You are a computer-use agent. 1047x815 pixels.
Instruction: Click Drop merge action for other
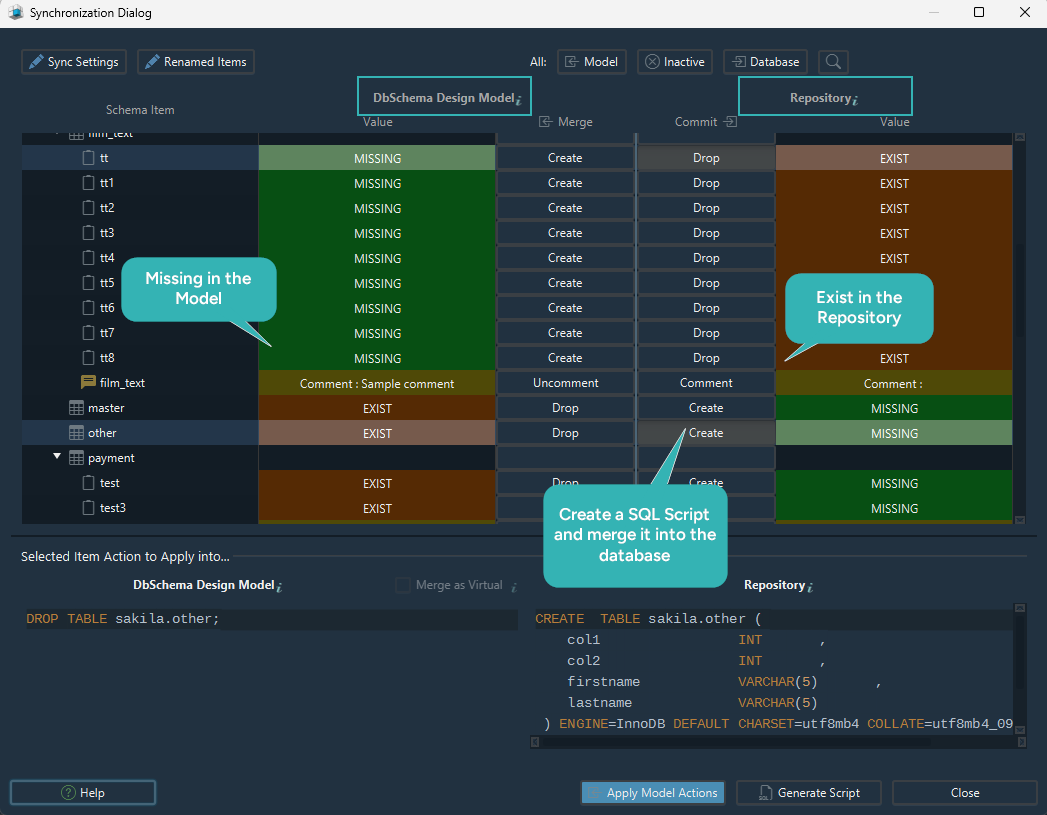565,433
